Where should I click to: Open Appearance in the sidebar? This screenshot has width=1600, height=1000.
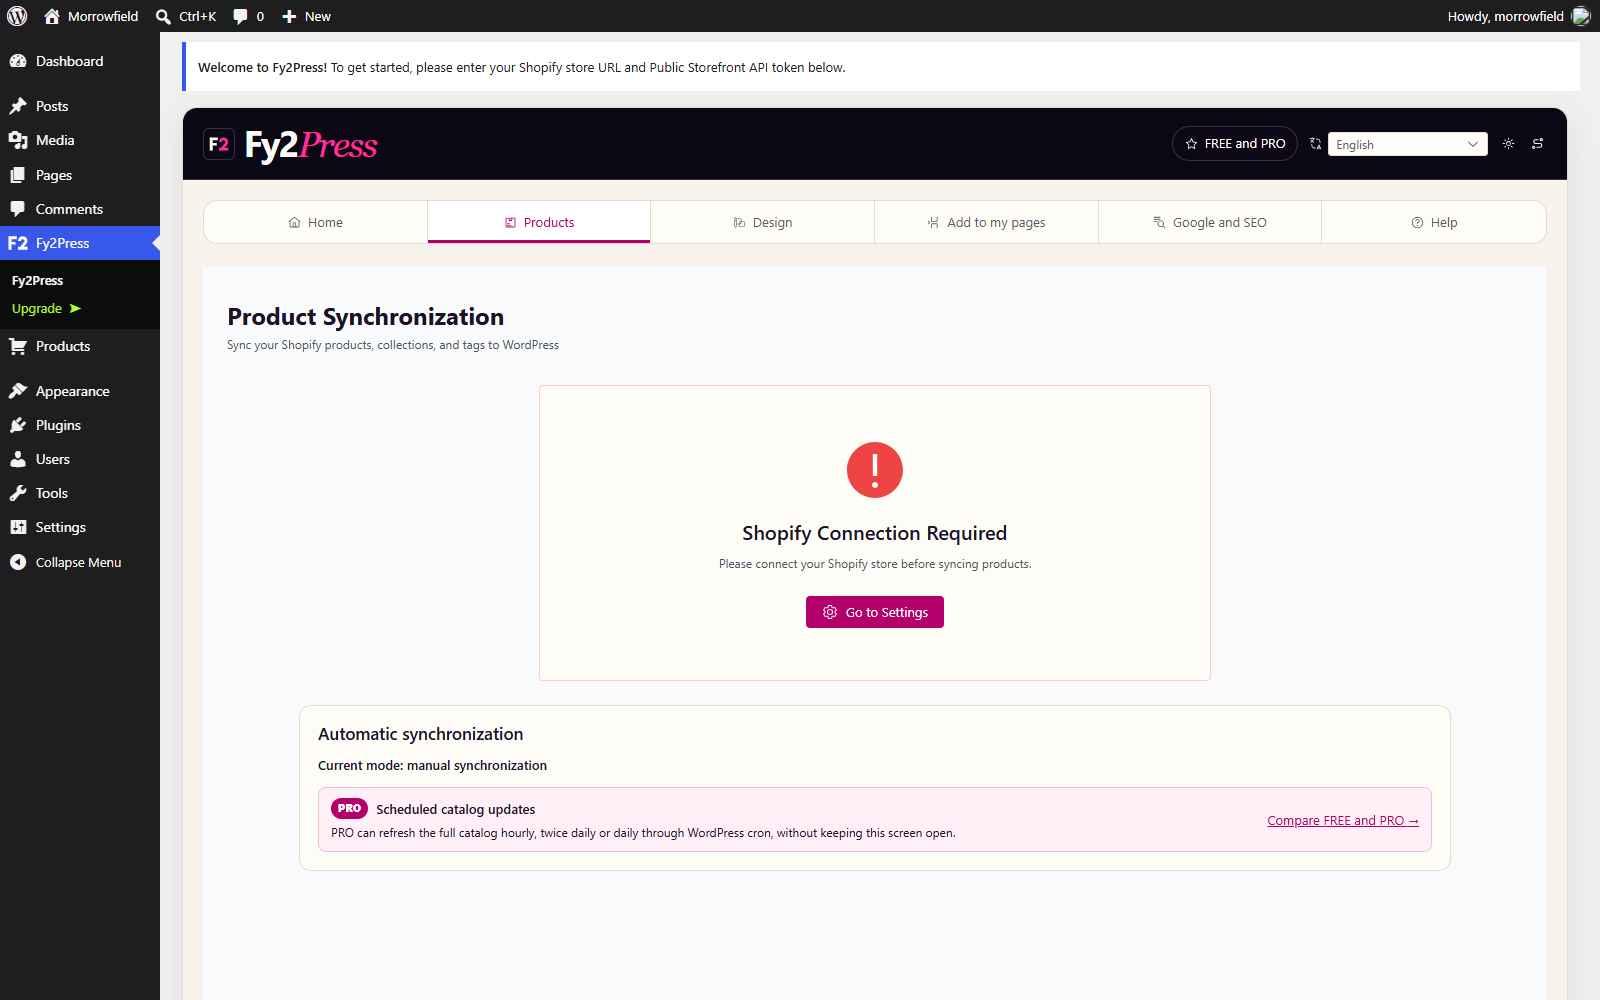[x=80, y=391]
